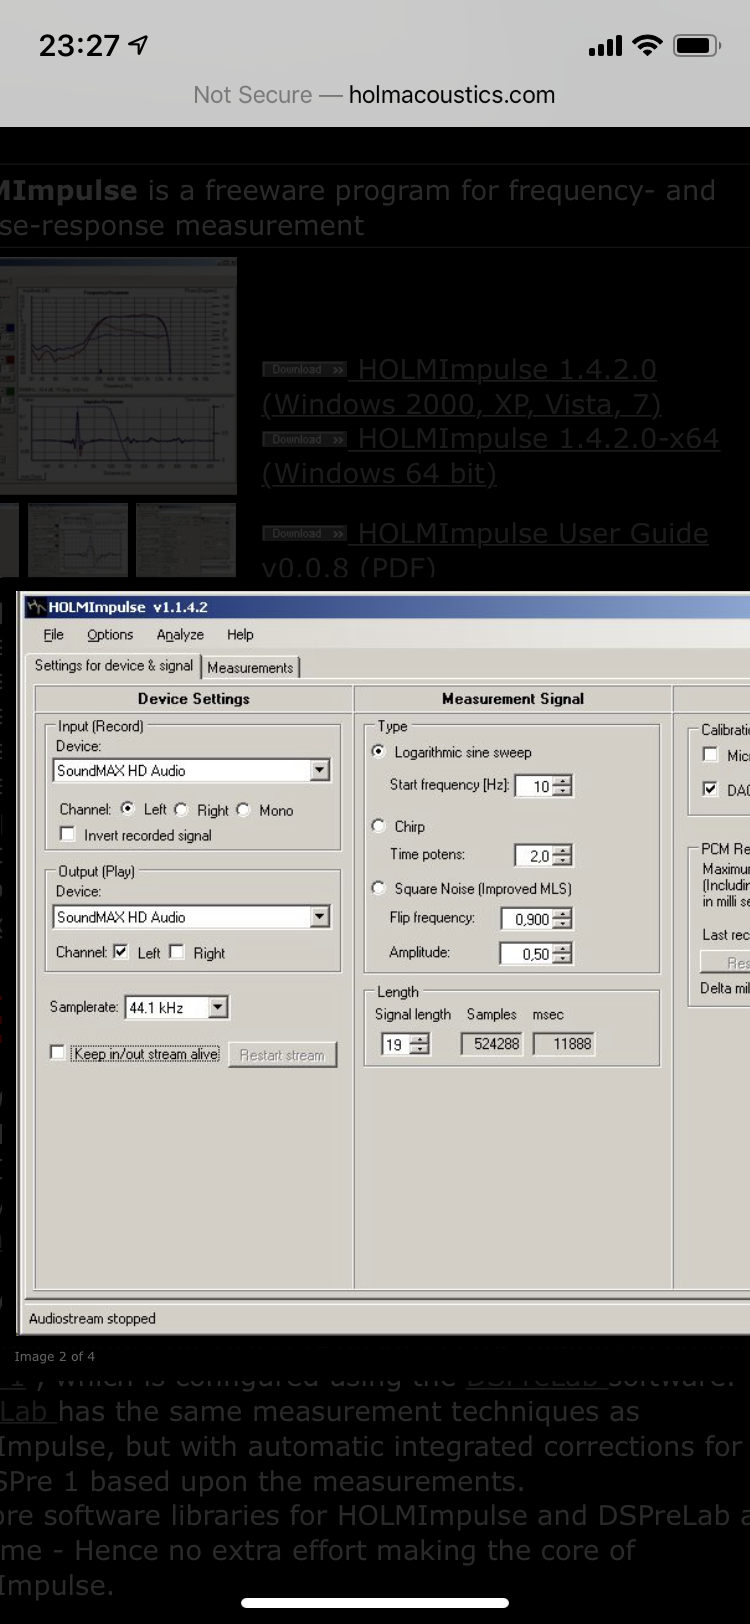Select Chirp signal type

pos(378,825)
